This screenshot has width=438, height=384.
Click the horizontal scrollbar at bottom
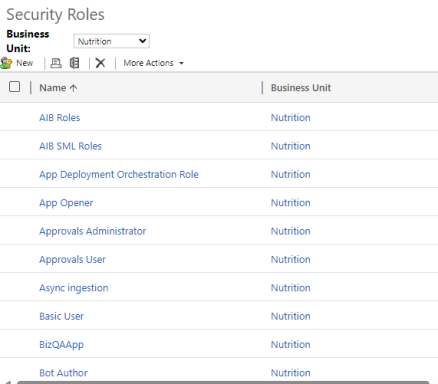[223, 382]
